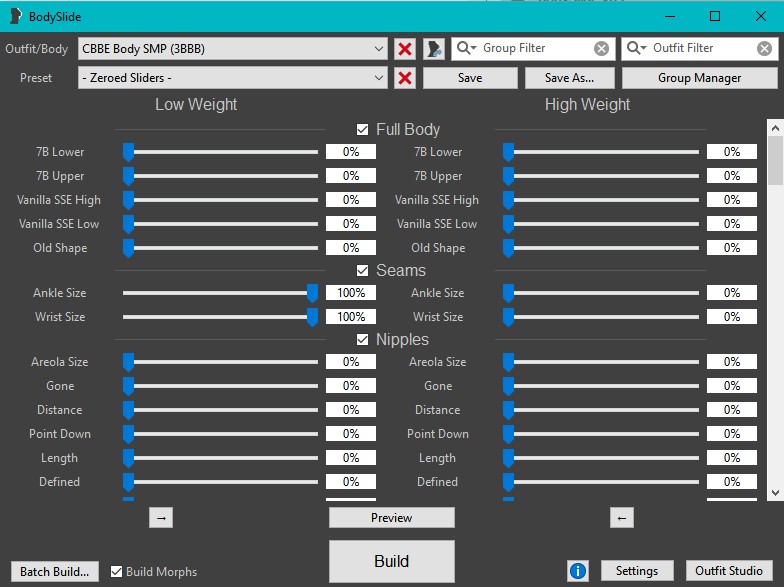Image resolution: width=784 pixels, height=587 pixels.
Task: Click the Low Weight heading text
Action: (x=196, y=104)
